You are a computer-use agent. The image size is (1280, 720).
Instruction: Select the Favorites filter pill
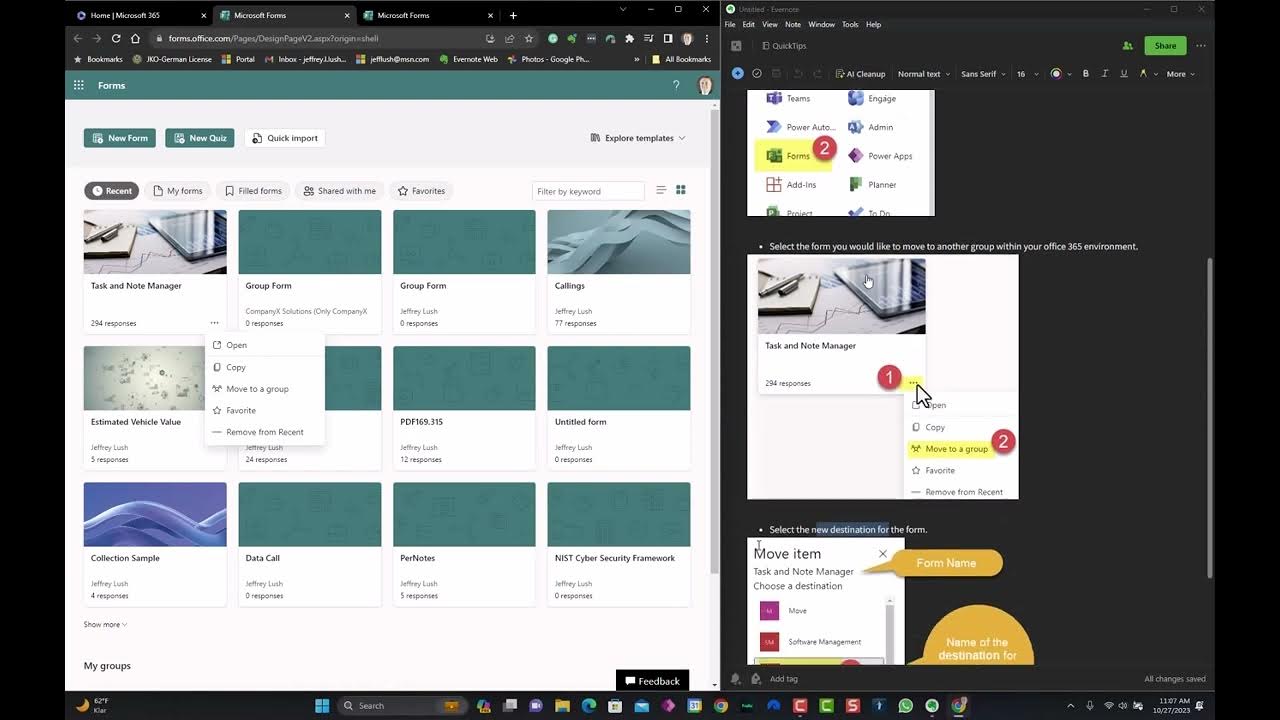[x=421, y=190]
